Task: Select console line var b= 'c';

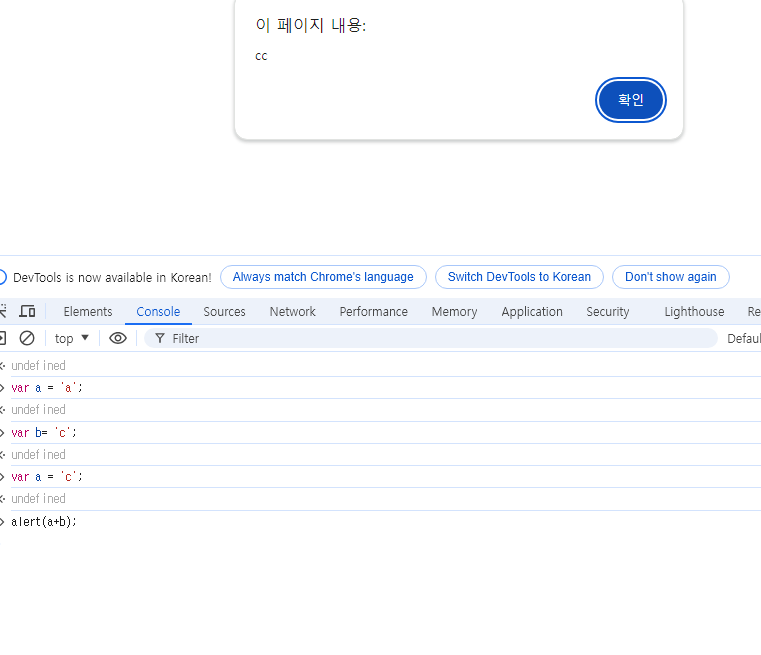Action: (x=44, y=432)
